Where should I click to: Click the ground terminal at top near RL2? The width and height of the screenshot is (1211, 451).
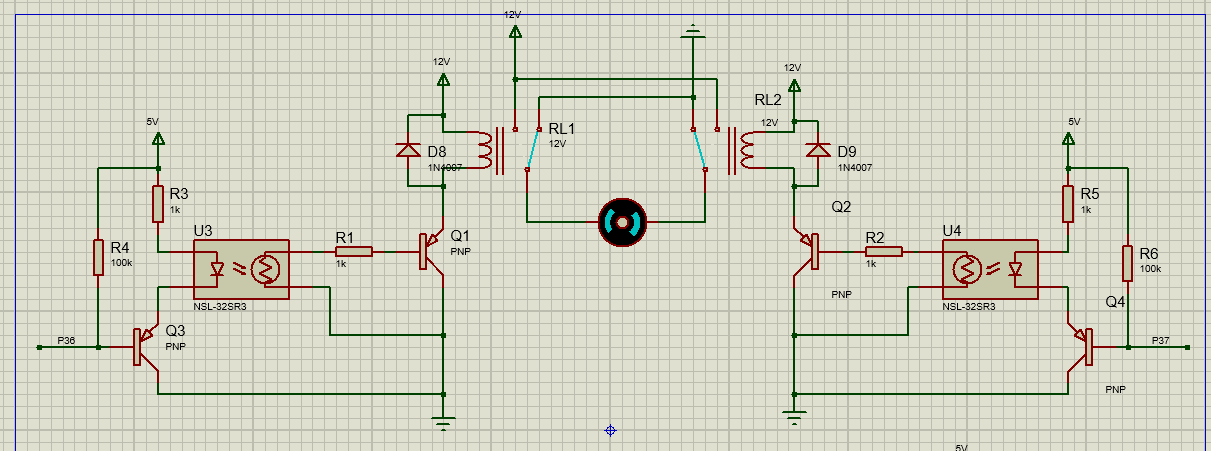693,33
